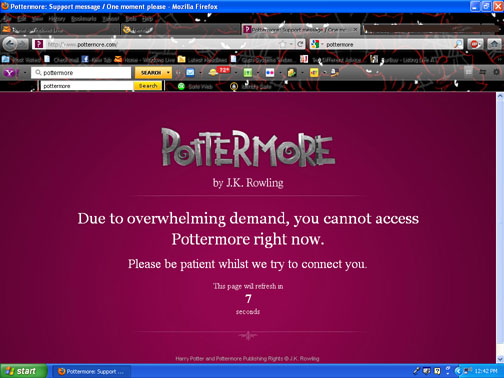Reload the page with the refresh icon
The width and height of the screenshot is (504, 378).
(x=300, y=44)
